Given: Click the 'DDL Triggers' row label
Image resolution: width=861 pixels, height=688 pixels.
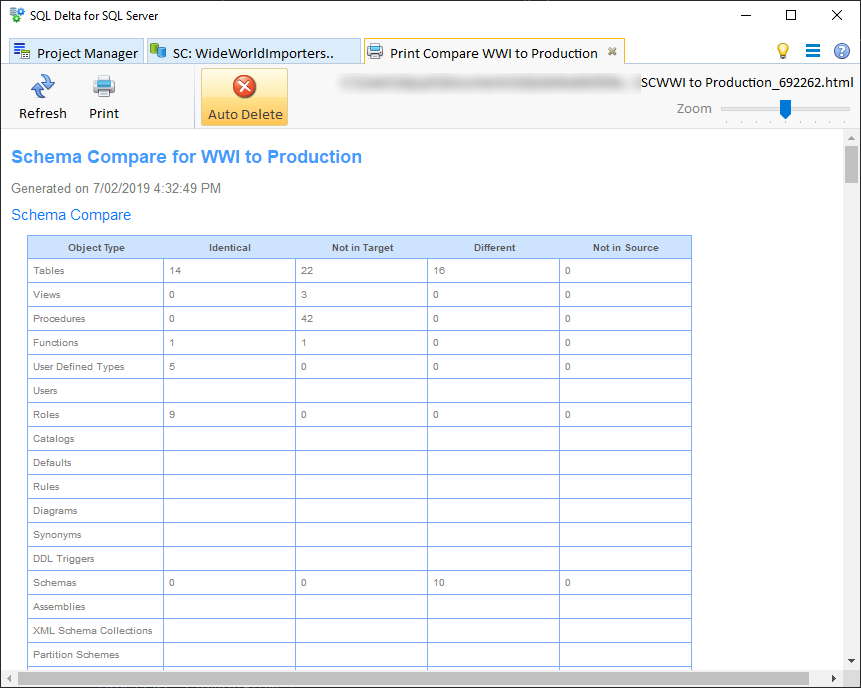Looking at the screenshot, I should coord(64,559).
